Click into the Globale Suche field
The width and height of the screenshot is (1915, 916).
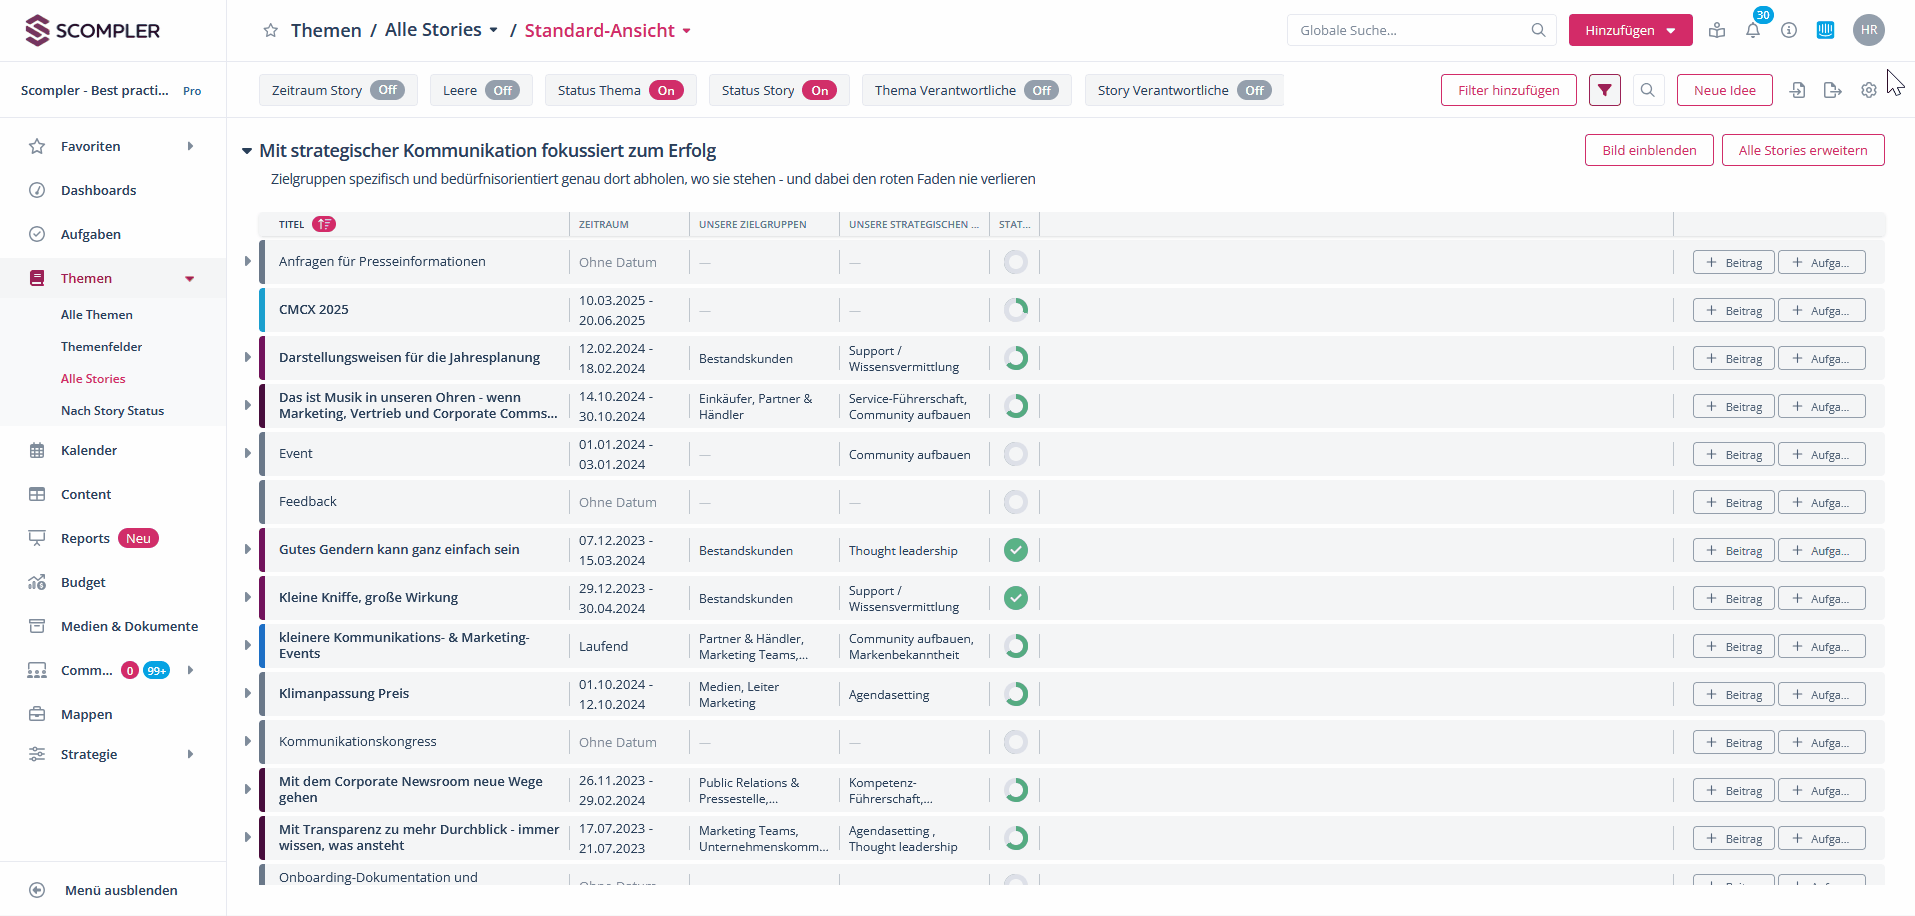(x=1410, y=30)
